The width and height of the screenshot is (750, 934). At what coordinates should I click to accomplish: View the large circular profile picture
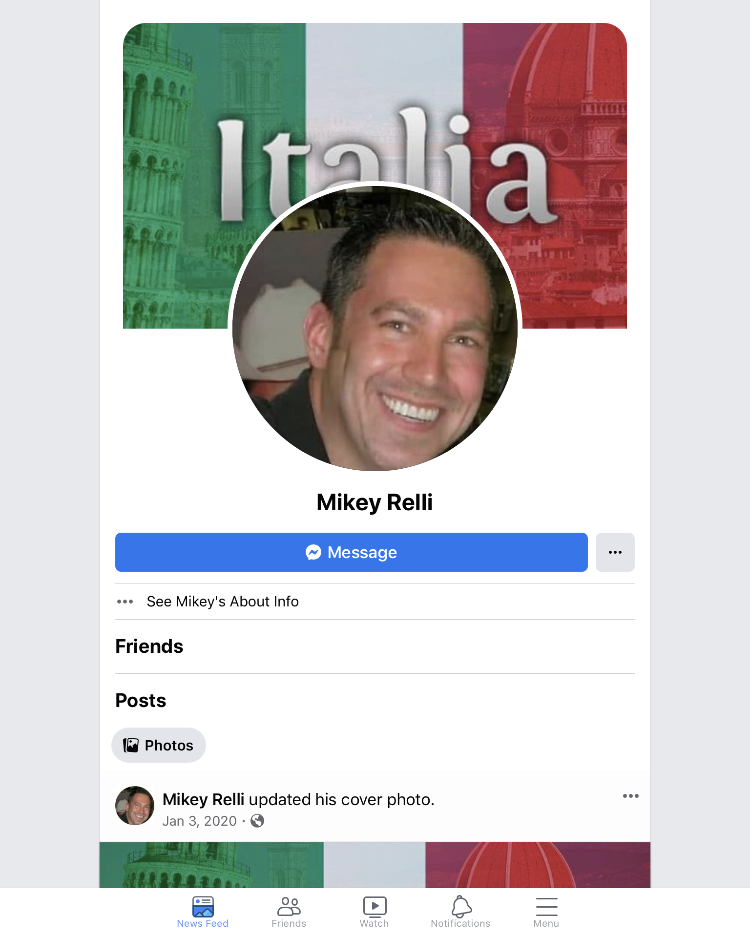pyautogui.click(x=375, y=328)
